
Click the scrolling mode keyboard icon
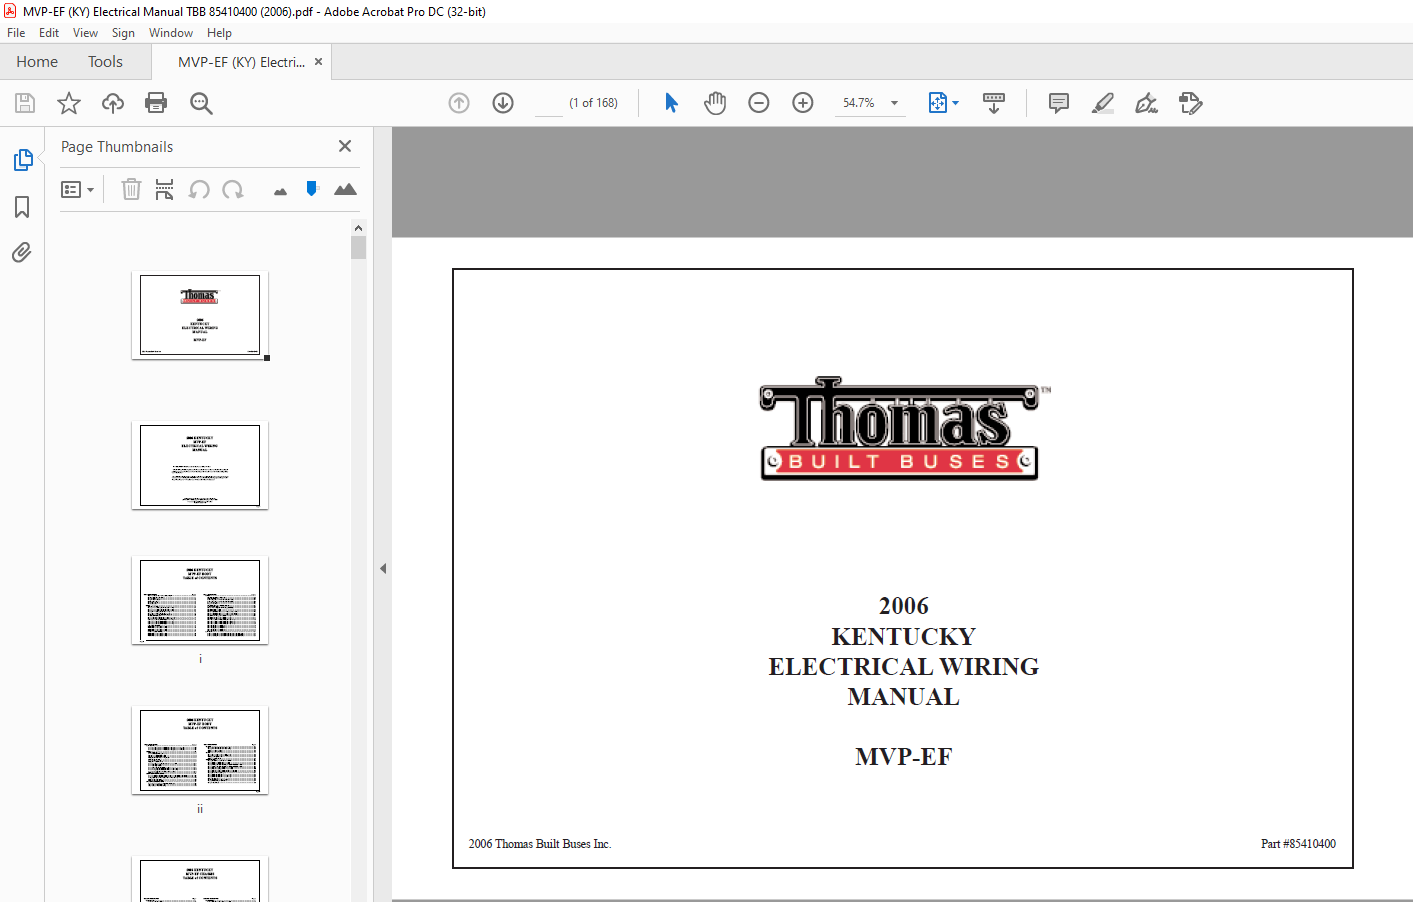994,103
